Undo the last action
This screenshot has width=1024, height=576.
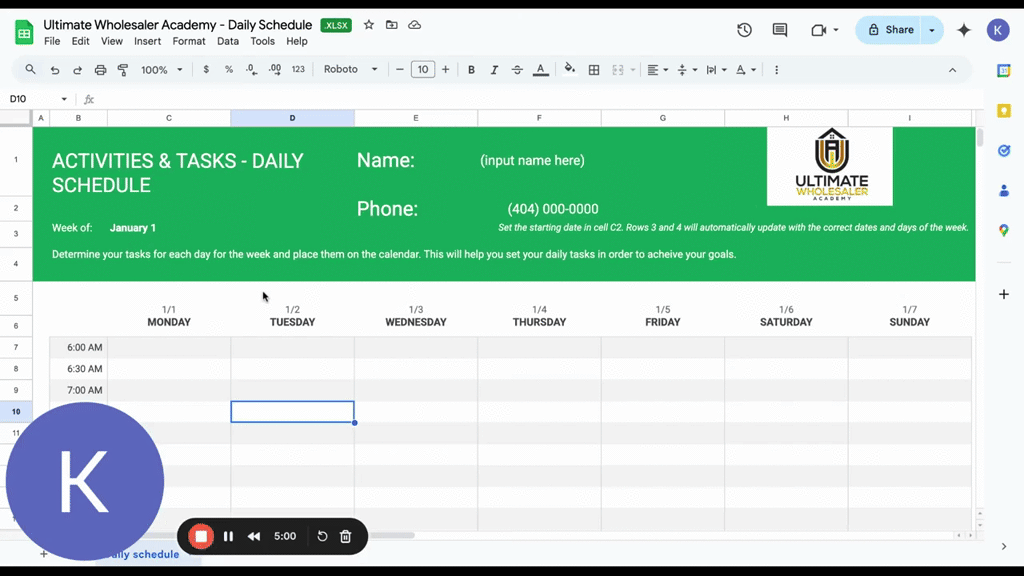[x=55, y=70]
